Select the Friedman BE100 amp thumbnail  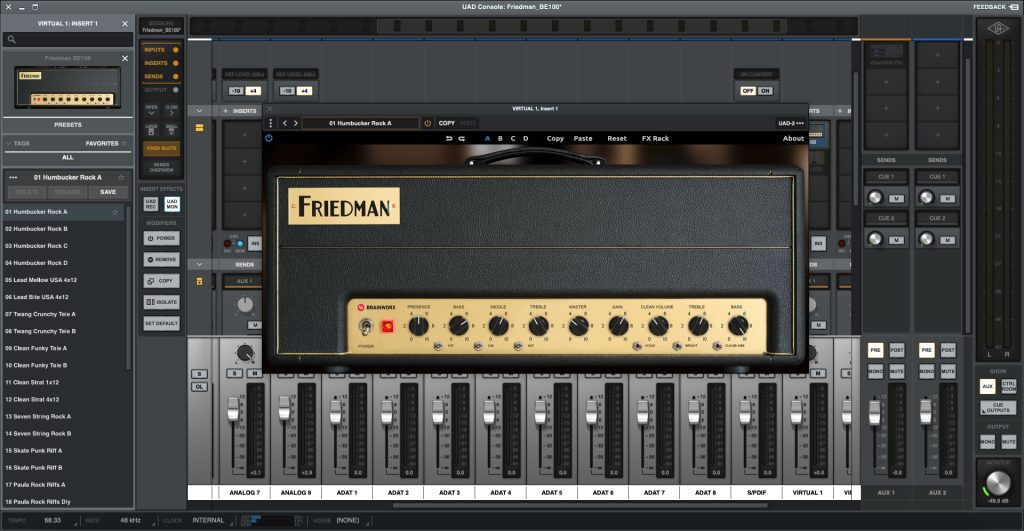[x=67, y=88]
